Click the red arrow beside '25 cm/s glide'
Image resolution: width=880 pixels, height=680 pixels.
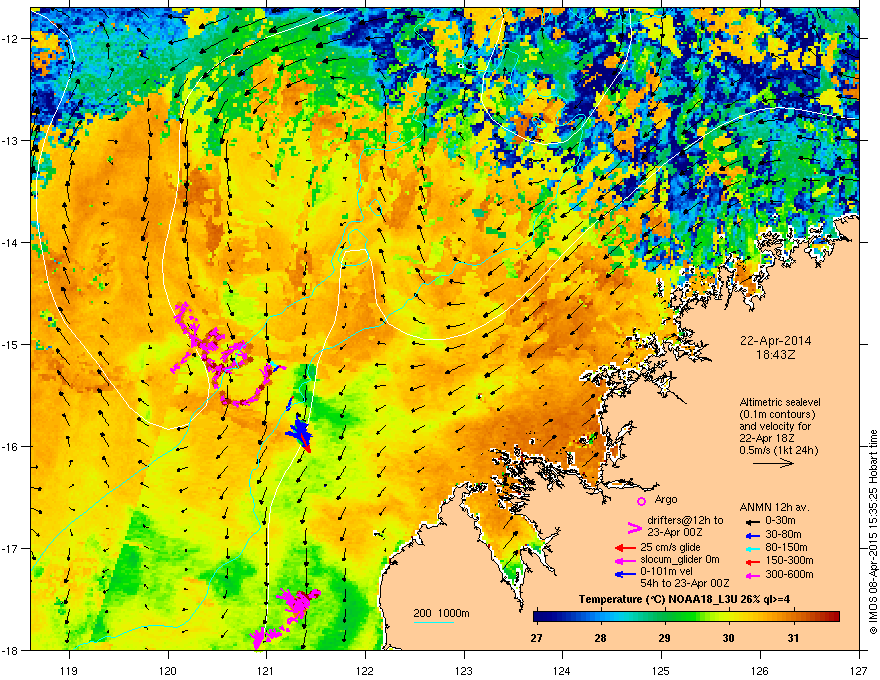click(625, 548)
